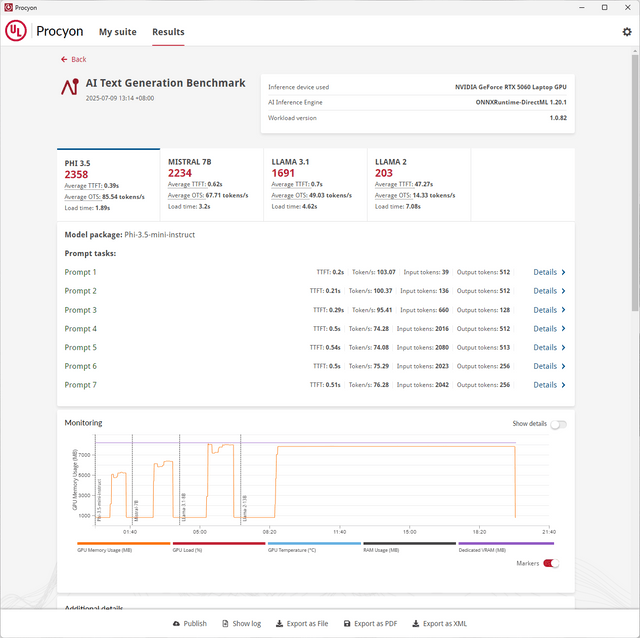Click the AI Text Generation Benchmark icon

(70, 87)
